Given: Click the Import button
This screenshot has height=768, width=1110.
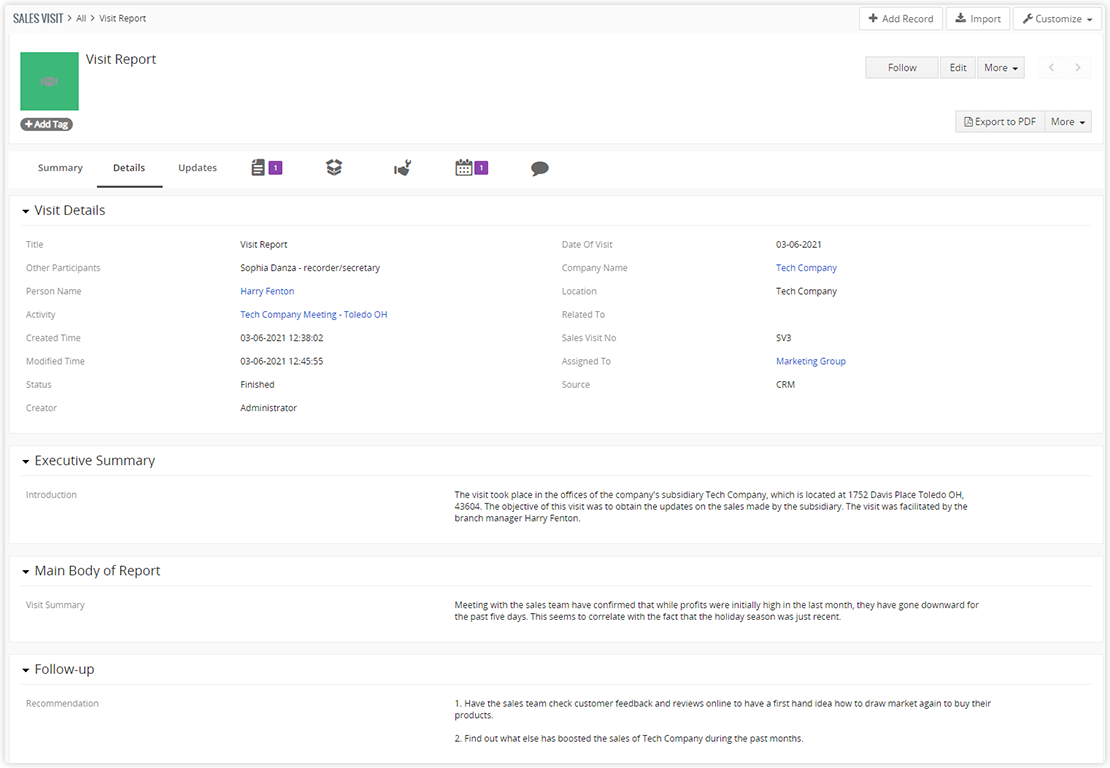Looking at the screenshot, I should (978, 19).
